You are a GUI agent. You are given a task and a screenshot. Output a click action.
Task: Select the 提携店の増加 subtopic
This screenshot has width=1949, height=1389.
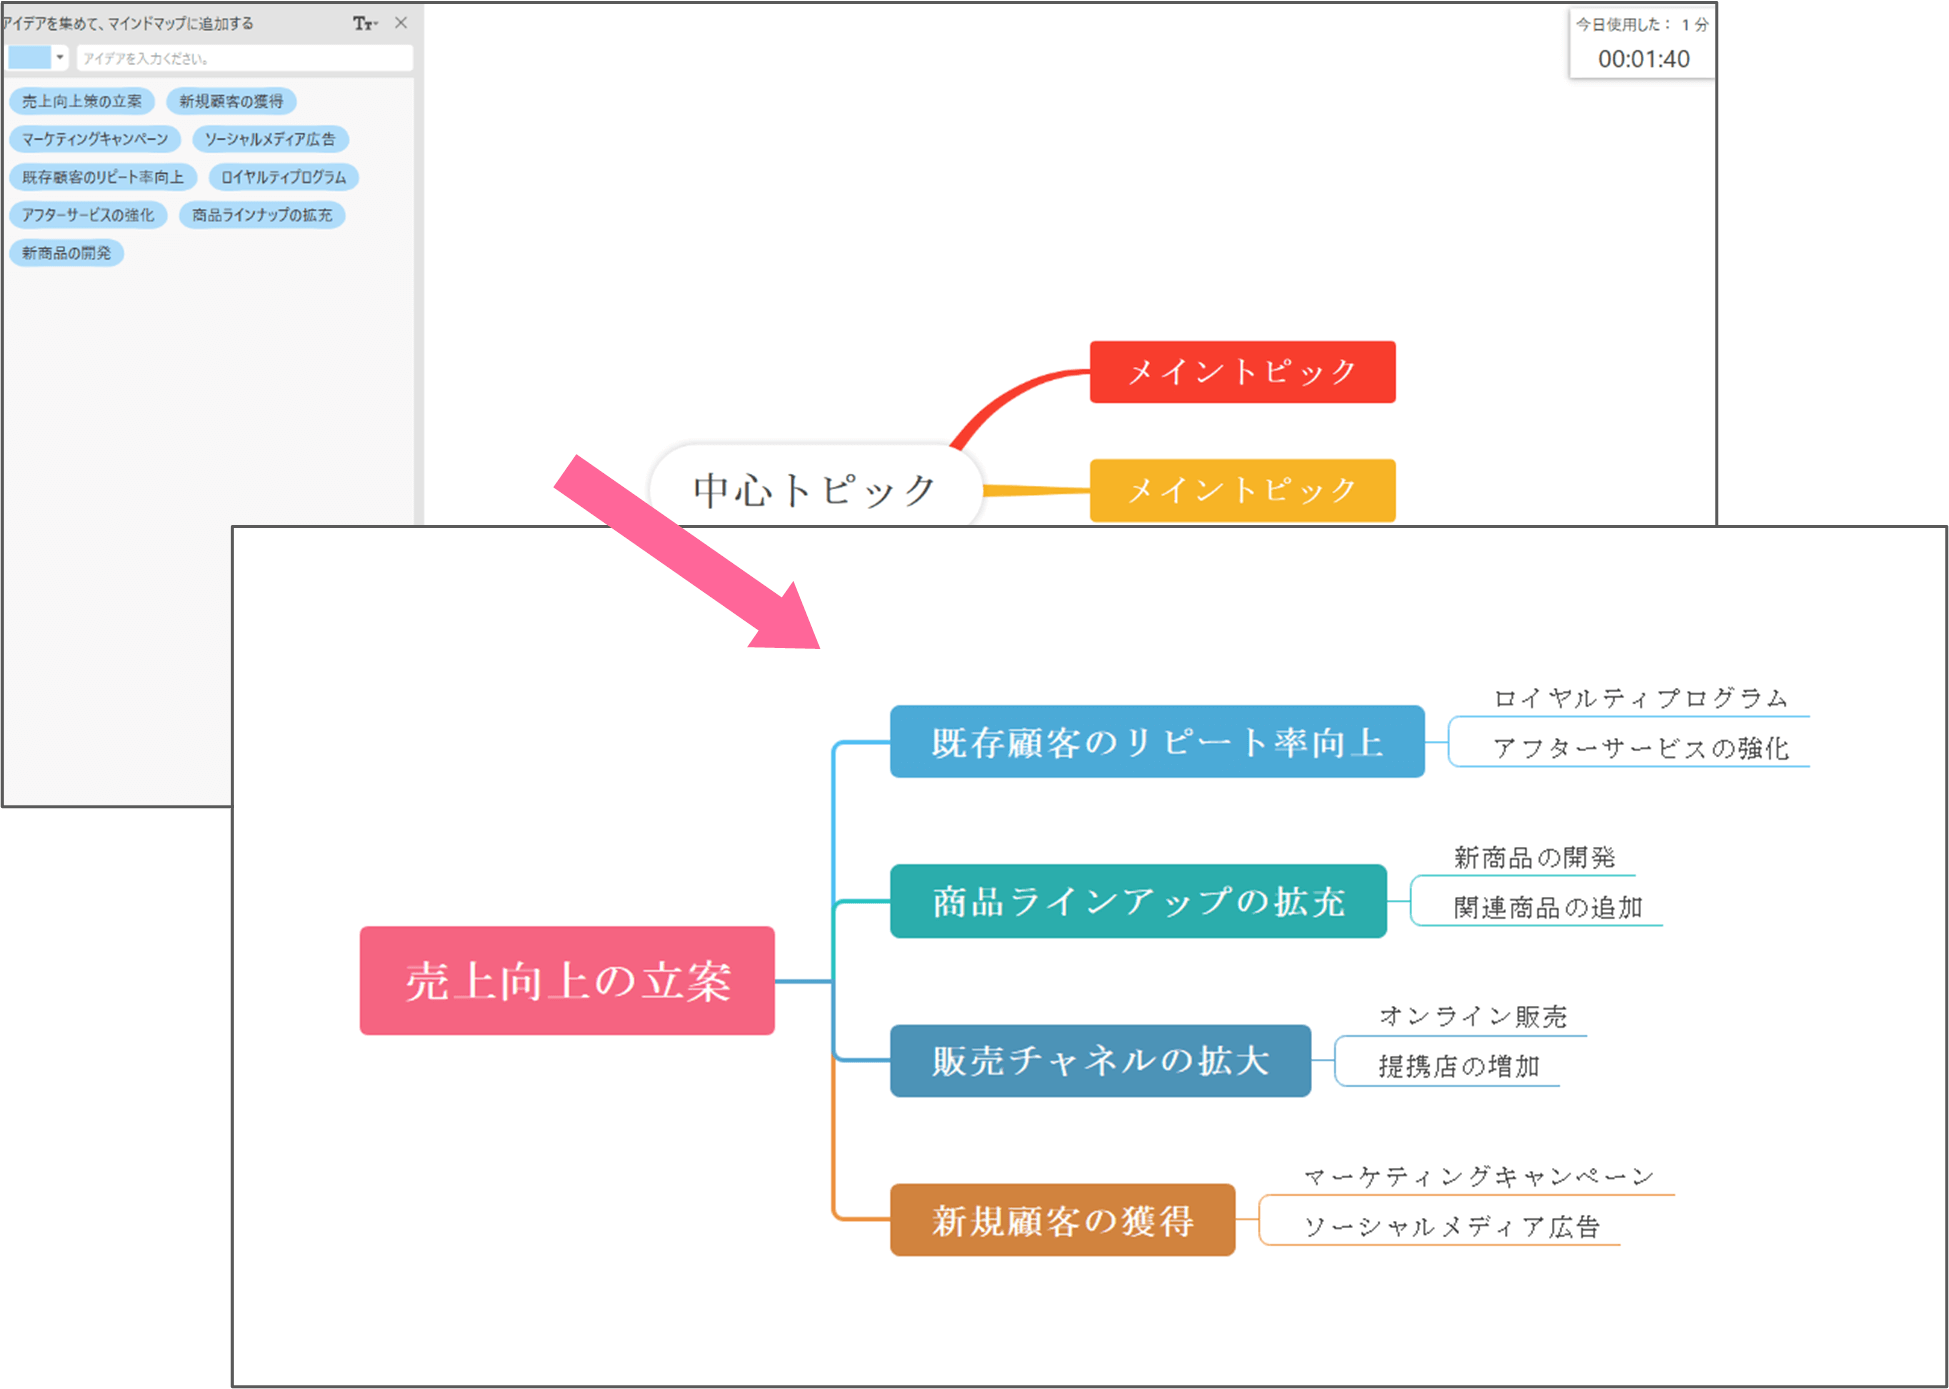tap(1458, 1066)
